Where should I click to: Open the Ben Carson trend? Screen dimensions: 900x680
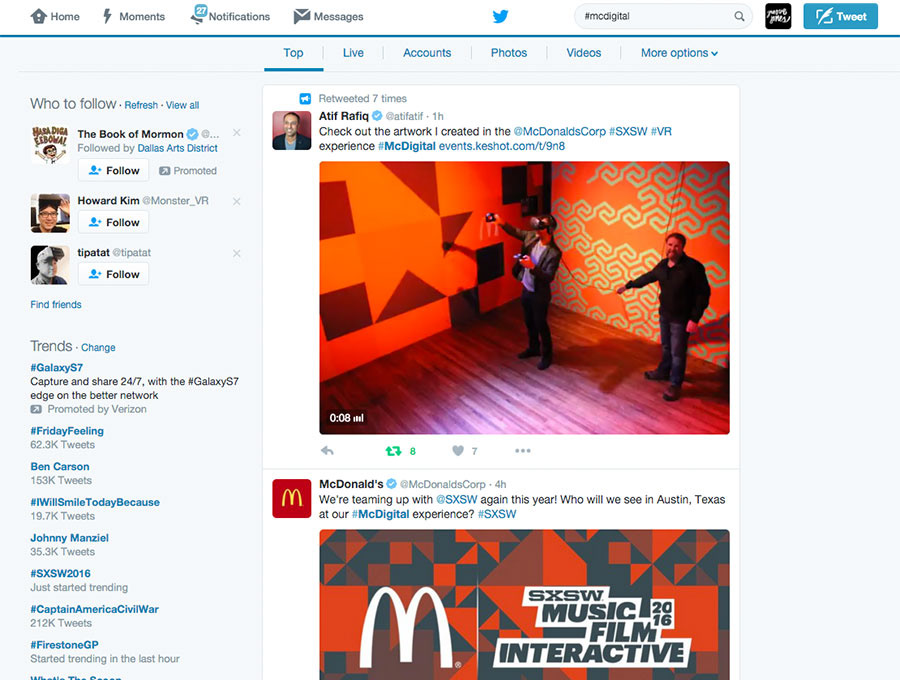[60, 467]
